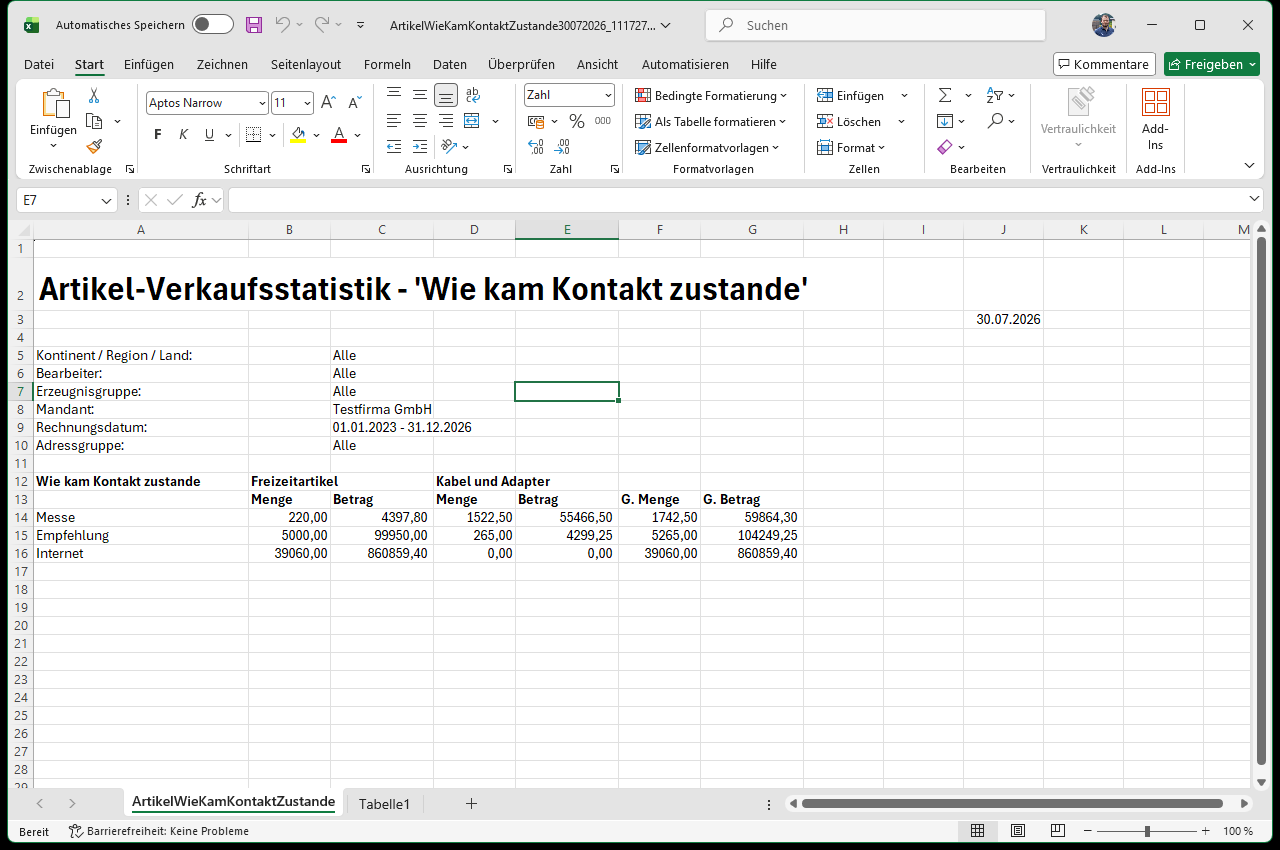Click the increase decimal places icon
This screenshot has width=1280, height=850.
536,147
